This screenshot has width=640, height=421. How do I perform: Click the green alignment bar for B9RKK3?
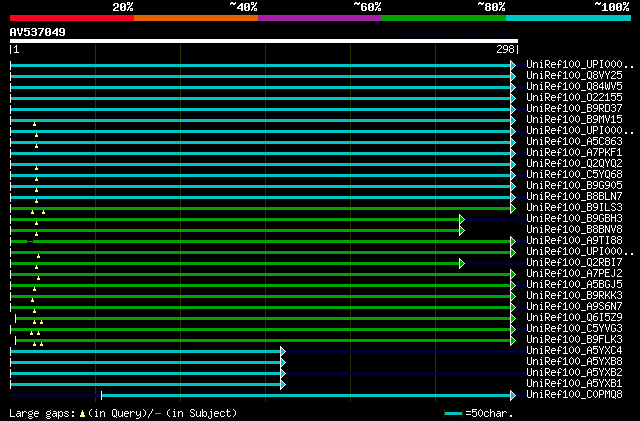(260, 296)
